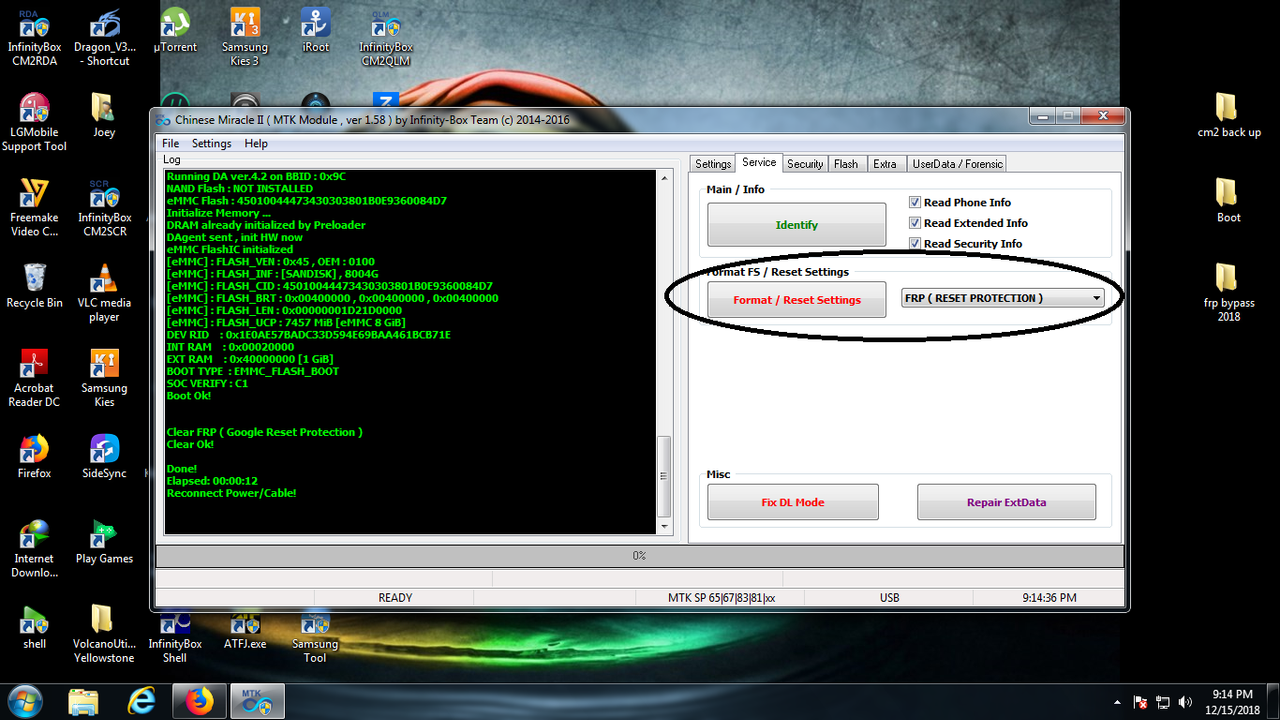Click Format / Reset Settings button
1280x720 pixels.
click(x=797, y=300)
